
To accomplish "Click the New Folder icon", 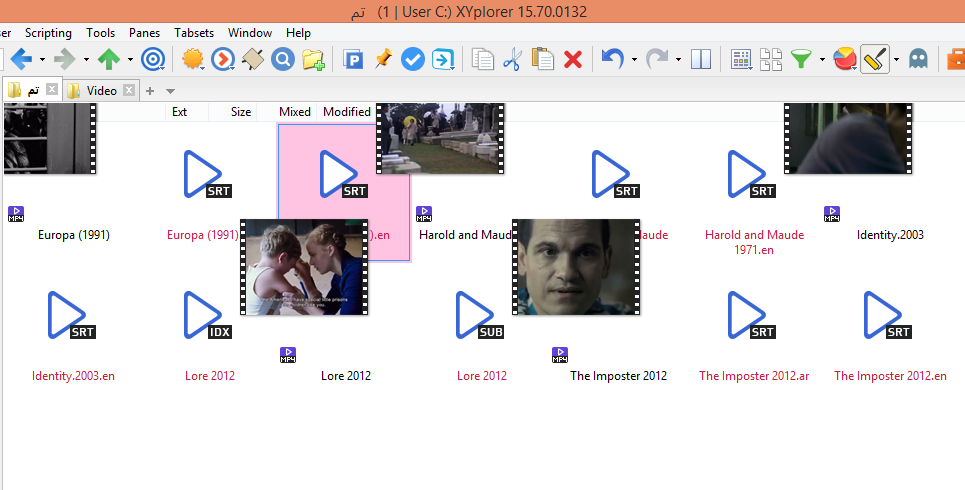I will [x=314, y=59].
